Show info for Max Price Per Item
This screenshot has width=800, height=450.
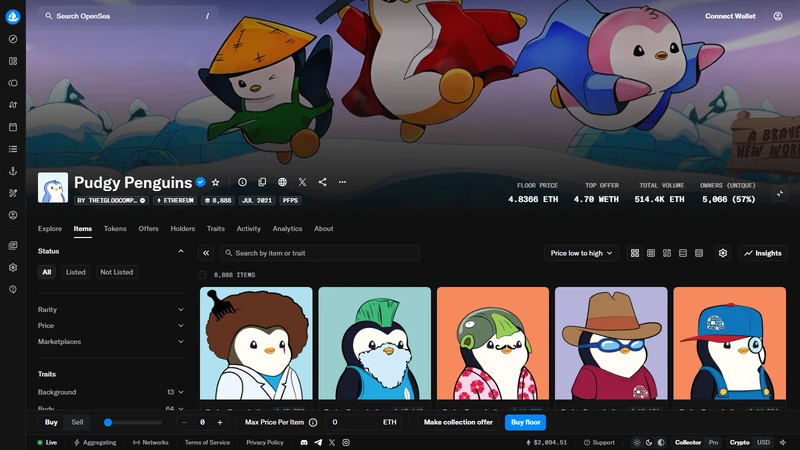pos(313,422)
